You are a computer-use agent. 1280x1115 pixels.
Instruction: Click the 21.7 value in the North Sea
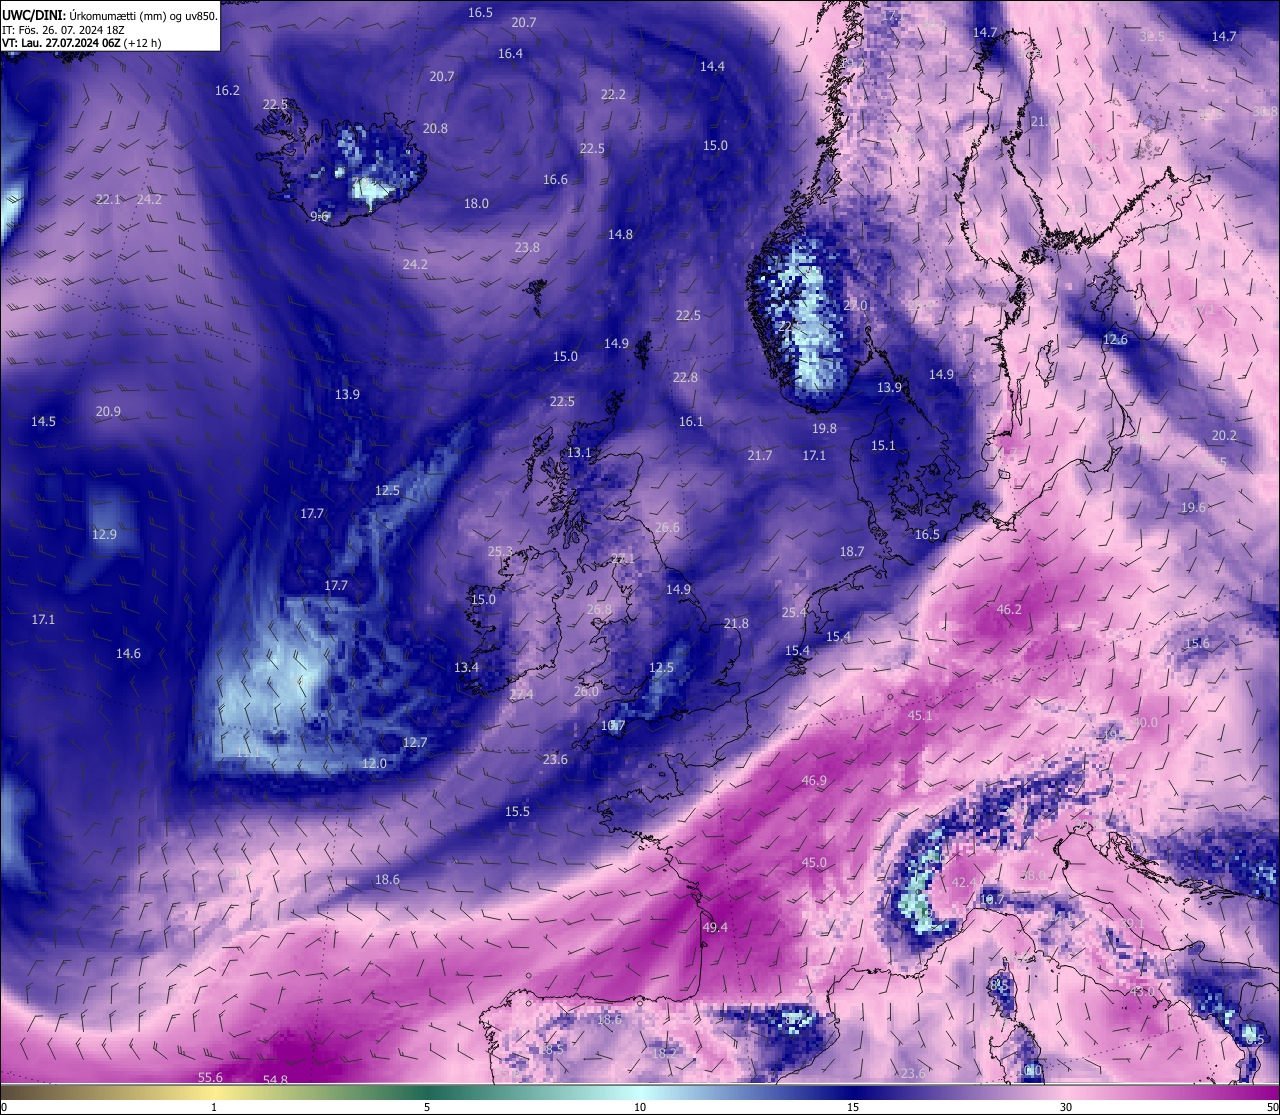[x=760, y=456]
